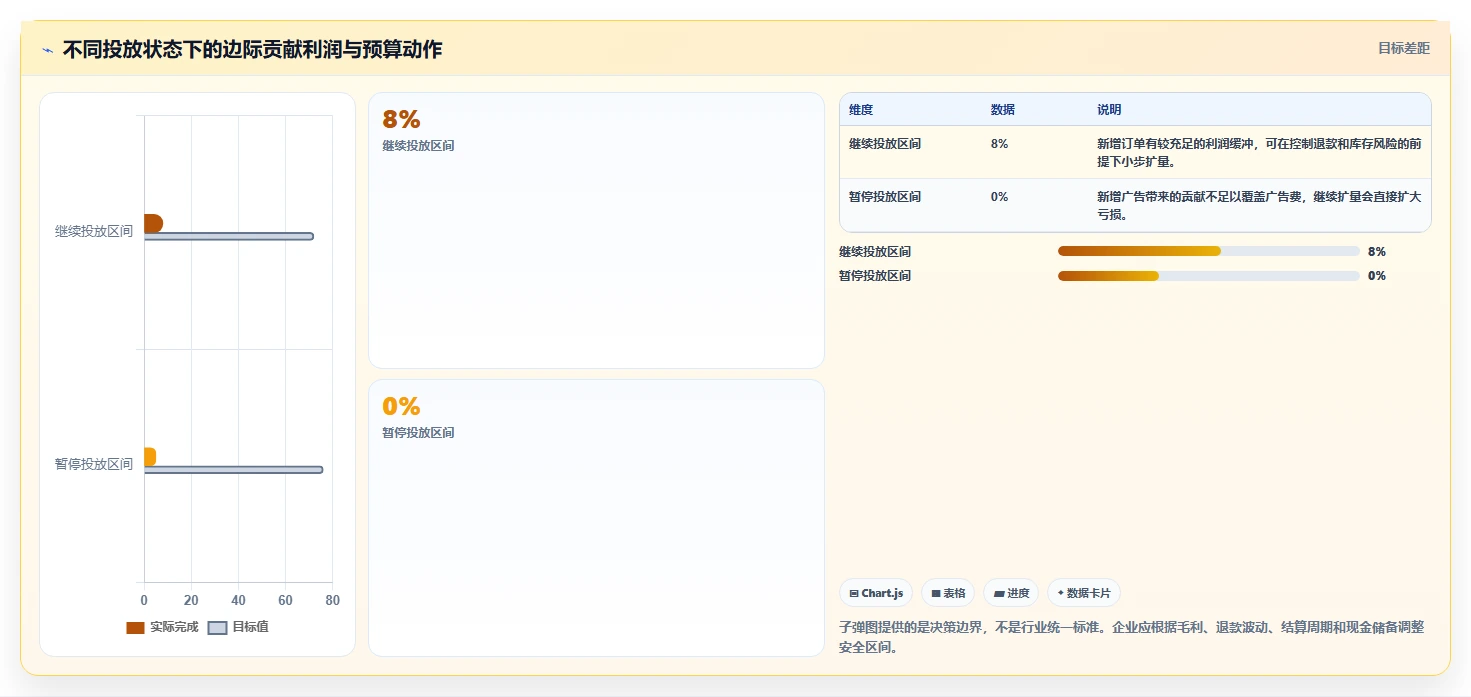The image size is (1471, 697).
Task: Click the 目标差距 label in header
Action: coord(1404,48)
